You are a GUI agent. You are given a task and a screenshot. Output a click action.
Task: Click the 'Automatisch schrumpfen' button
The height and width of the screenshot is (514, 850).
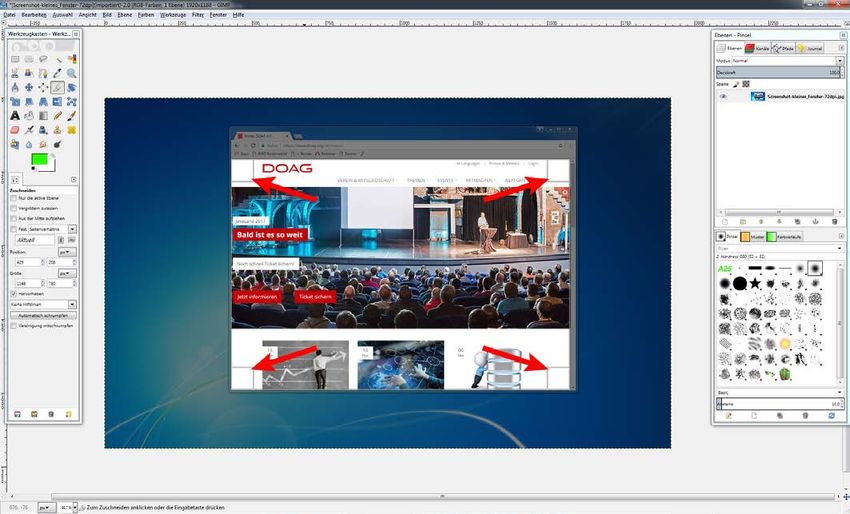(x=43, y=315)
